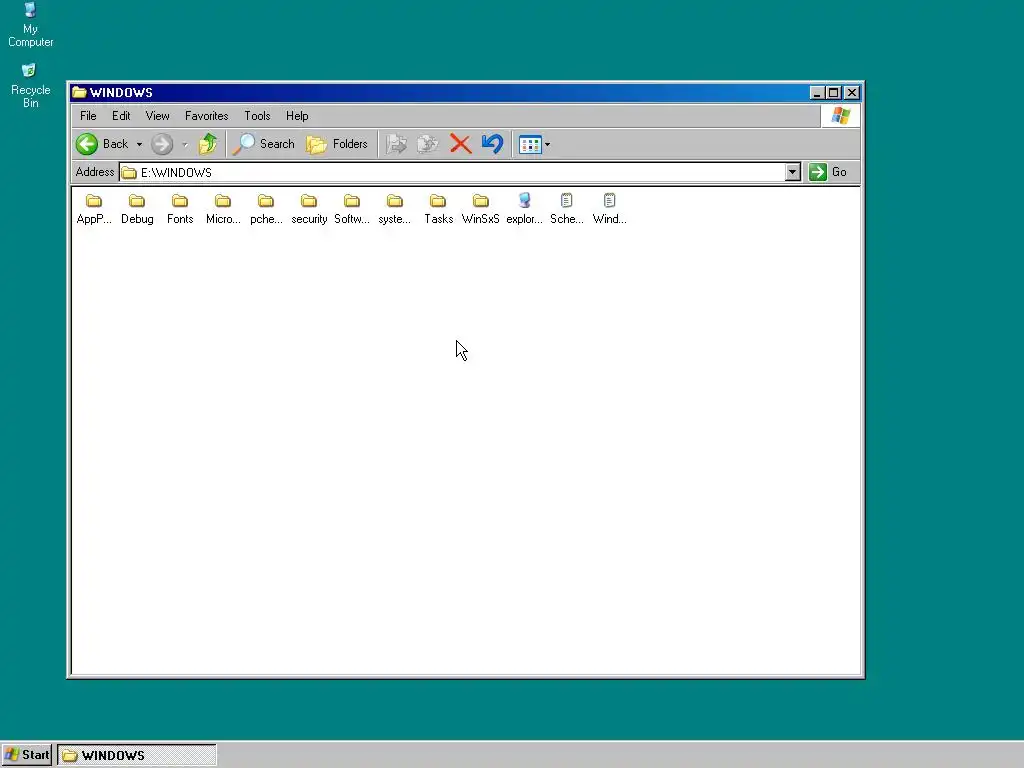Expand the Back history dropdown

click(139, 144)
